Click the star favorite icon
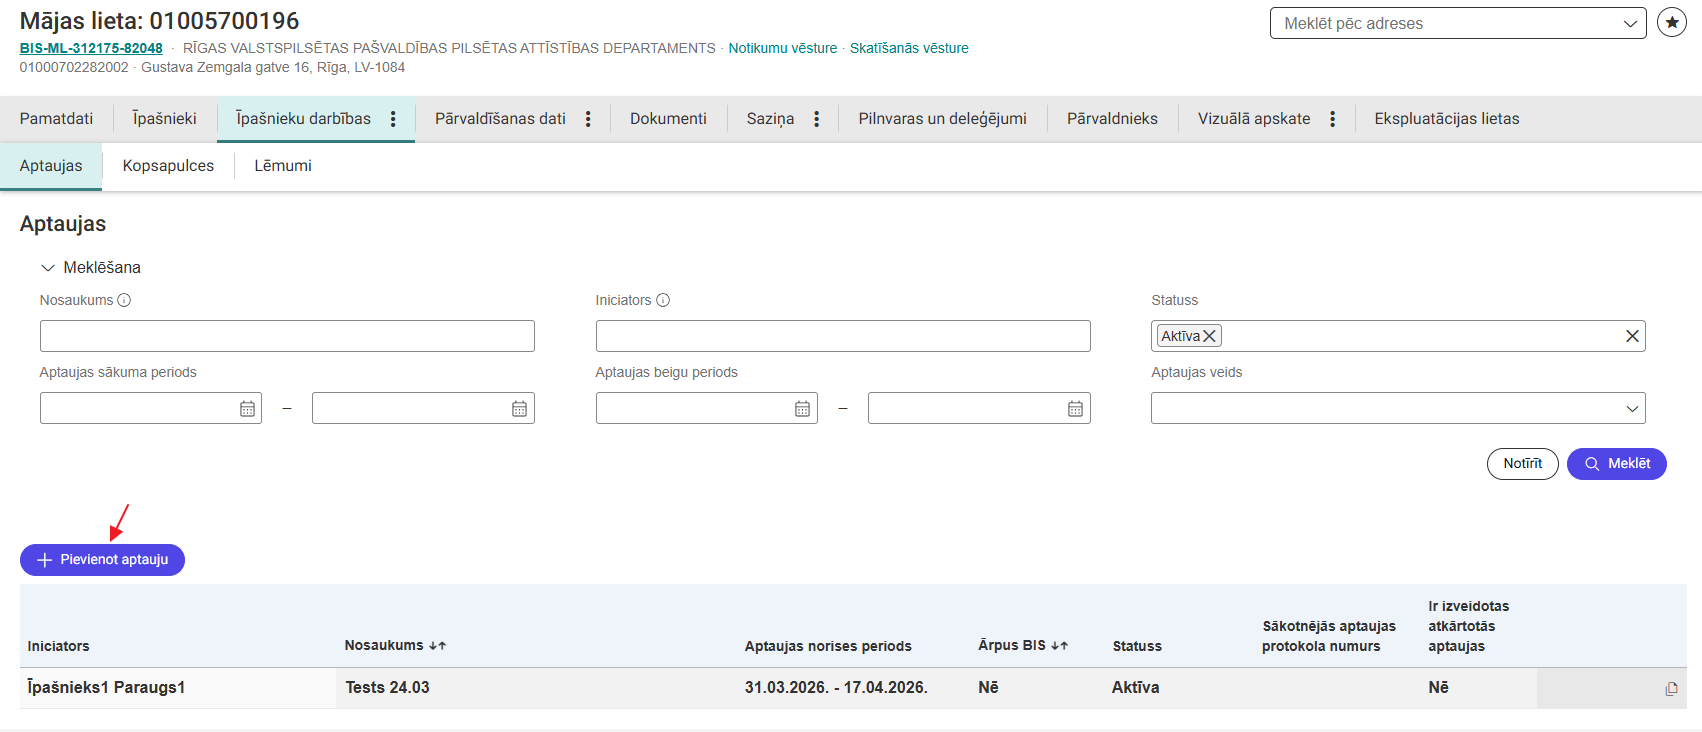 (1671, 22)
